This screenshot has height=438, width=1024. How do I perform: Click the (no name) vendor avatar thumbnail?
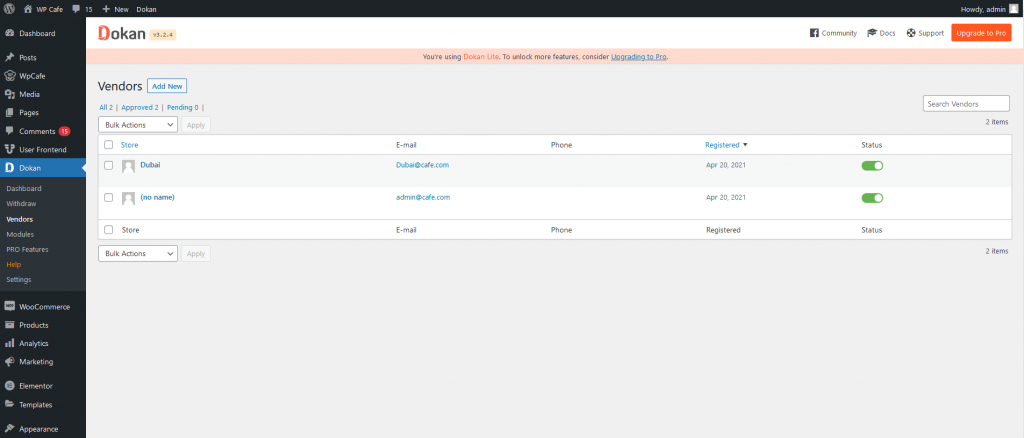click(x=128, y=198)
